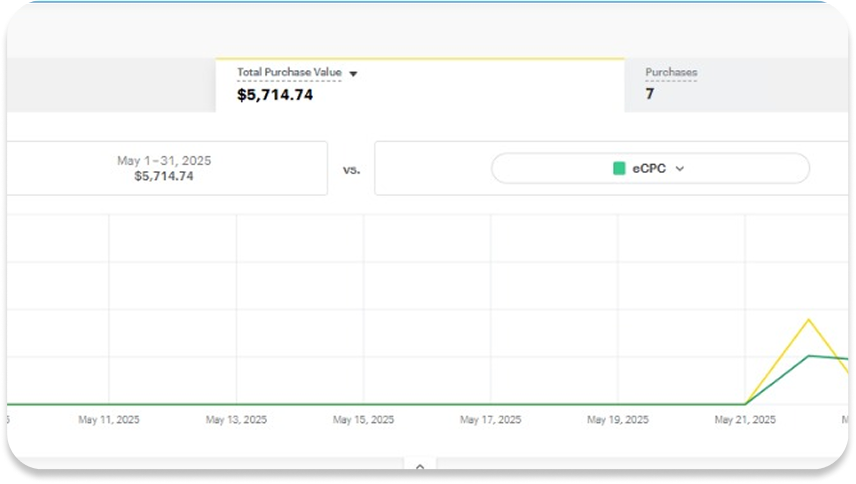The image size is (856, 484).
Task: Click the collapse chevron below the chart
Action: [x=420, y=466]
